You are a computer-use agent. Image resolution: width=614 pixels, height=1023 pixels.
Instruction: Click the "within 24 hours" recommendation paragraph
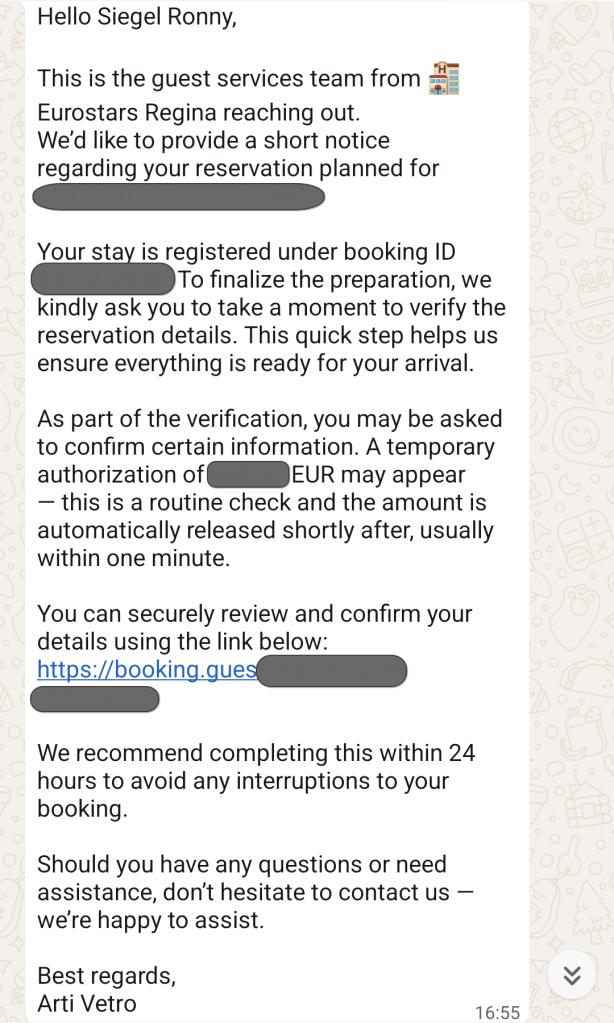[255, 780]
